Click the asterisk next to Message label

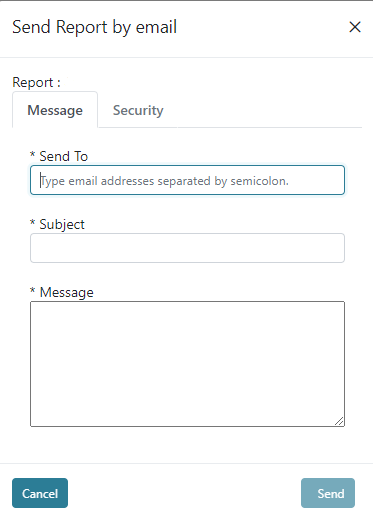click(32, 290)
